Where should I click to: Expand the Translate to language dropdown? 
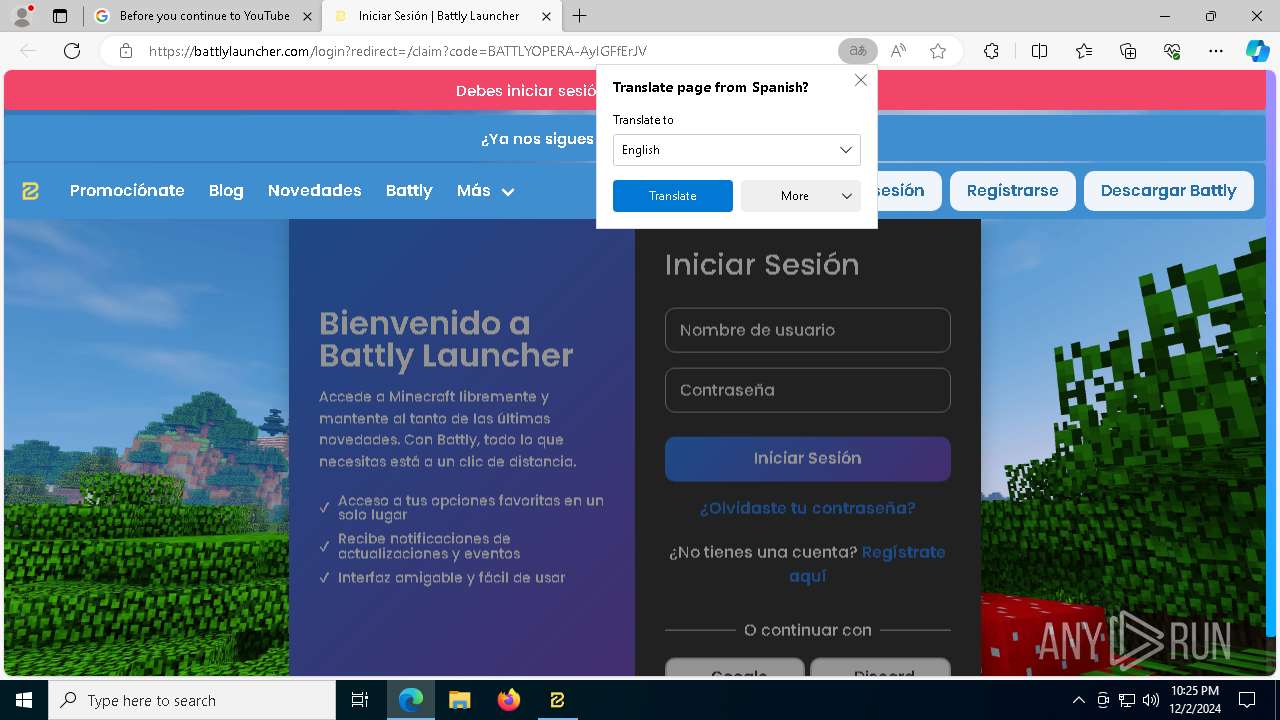pos(737,150)
